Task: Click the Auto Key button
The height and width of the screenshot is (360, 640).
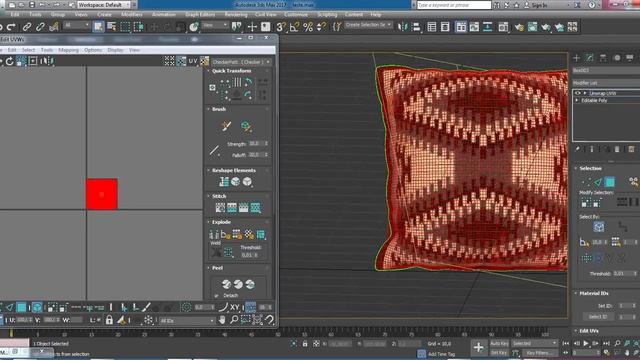Action: click(499, 344)
